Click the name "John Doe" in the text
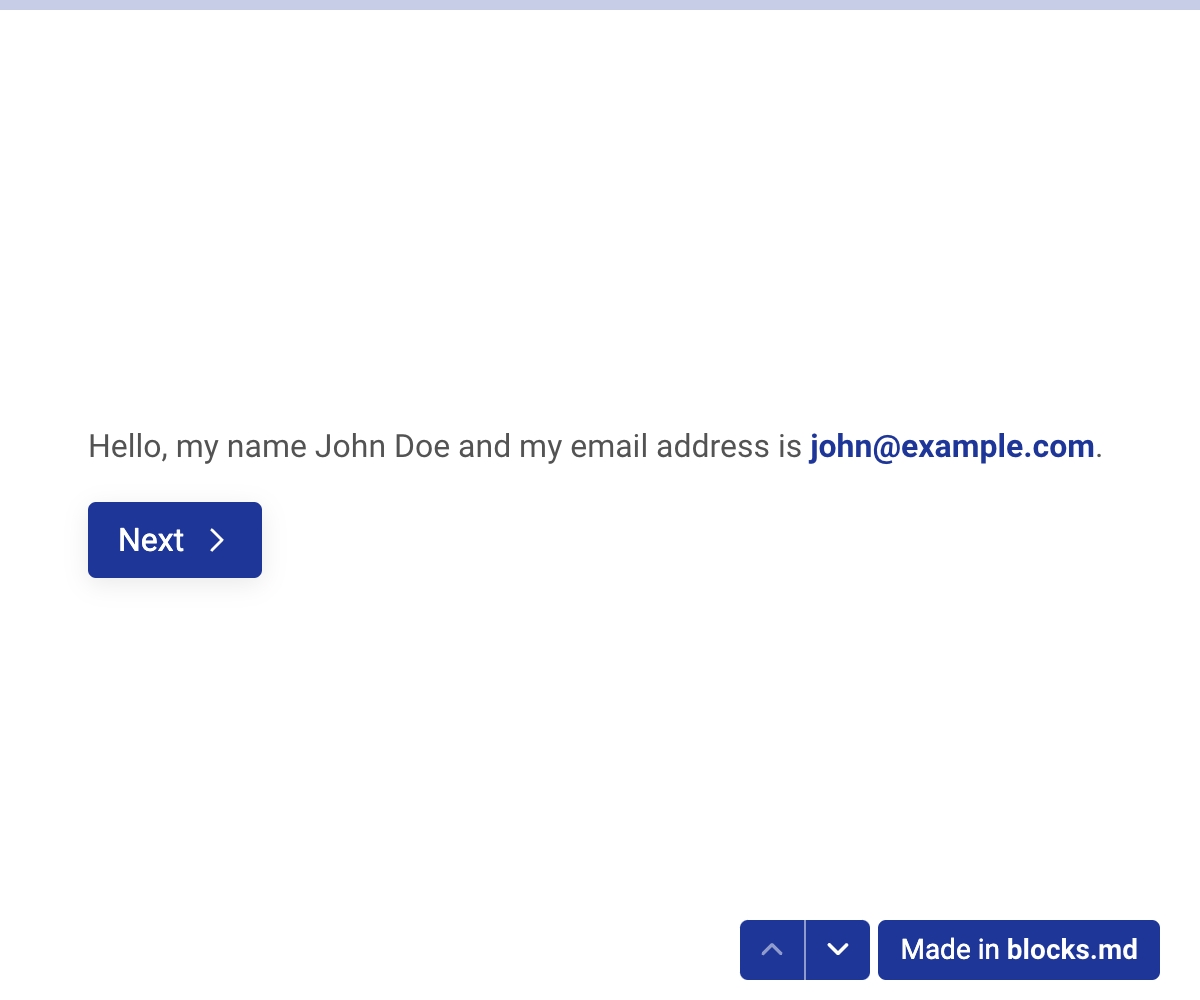Viewport: 1200px width, 1000px height. [382, 446]
